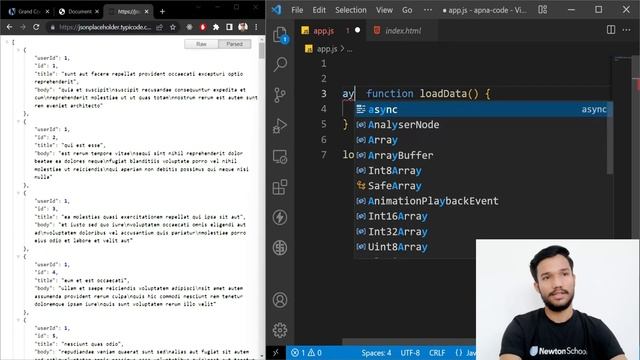Click the share icon in address bar
The image size is (640, 360).
click(x=160, y=27)
